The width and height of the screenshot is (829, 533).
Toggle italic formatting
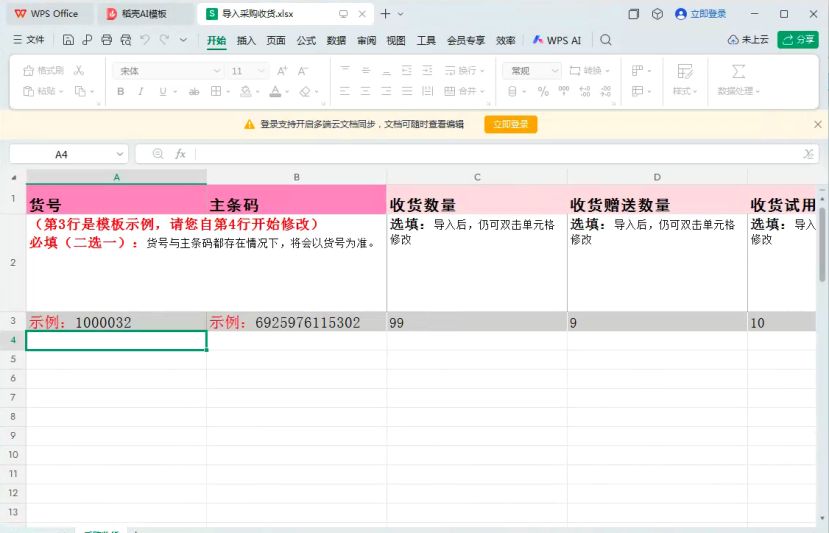pos(141,91)
